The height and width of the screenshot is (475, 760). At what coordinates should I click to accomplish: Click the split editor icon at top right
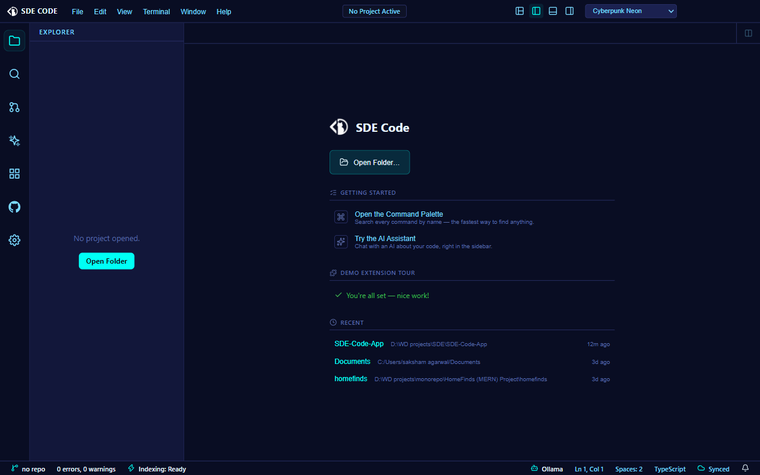[x=748, y=33]
